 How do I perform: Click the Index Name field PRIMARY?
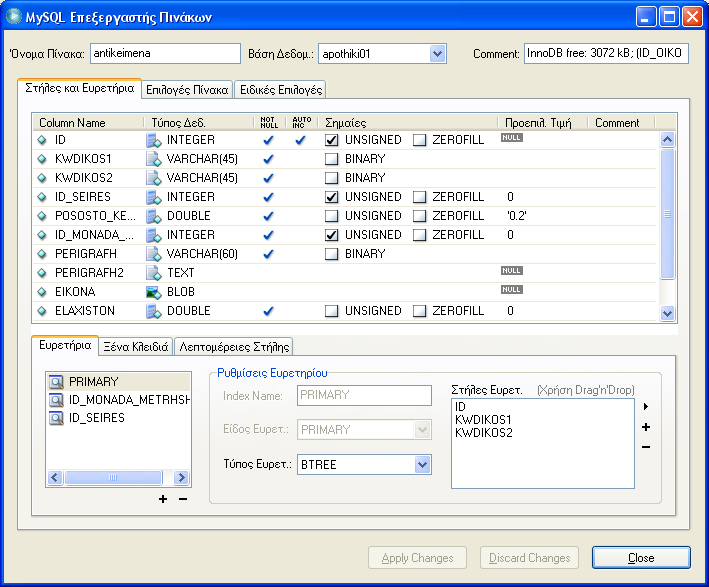pos(364,395)
